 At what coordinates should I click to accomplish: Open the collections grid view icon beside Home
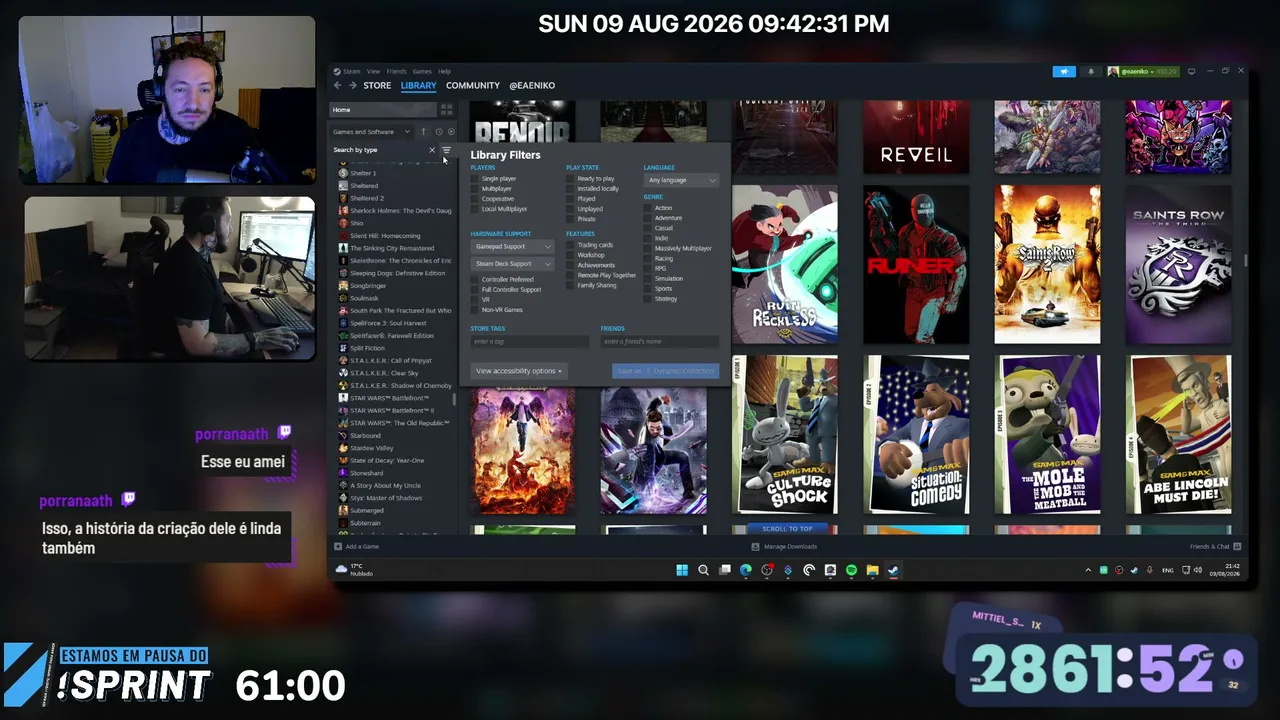click(x=446, y=109)
